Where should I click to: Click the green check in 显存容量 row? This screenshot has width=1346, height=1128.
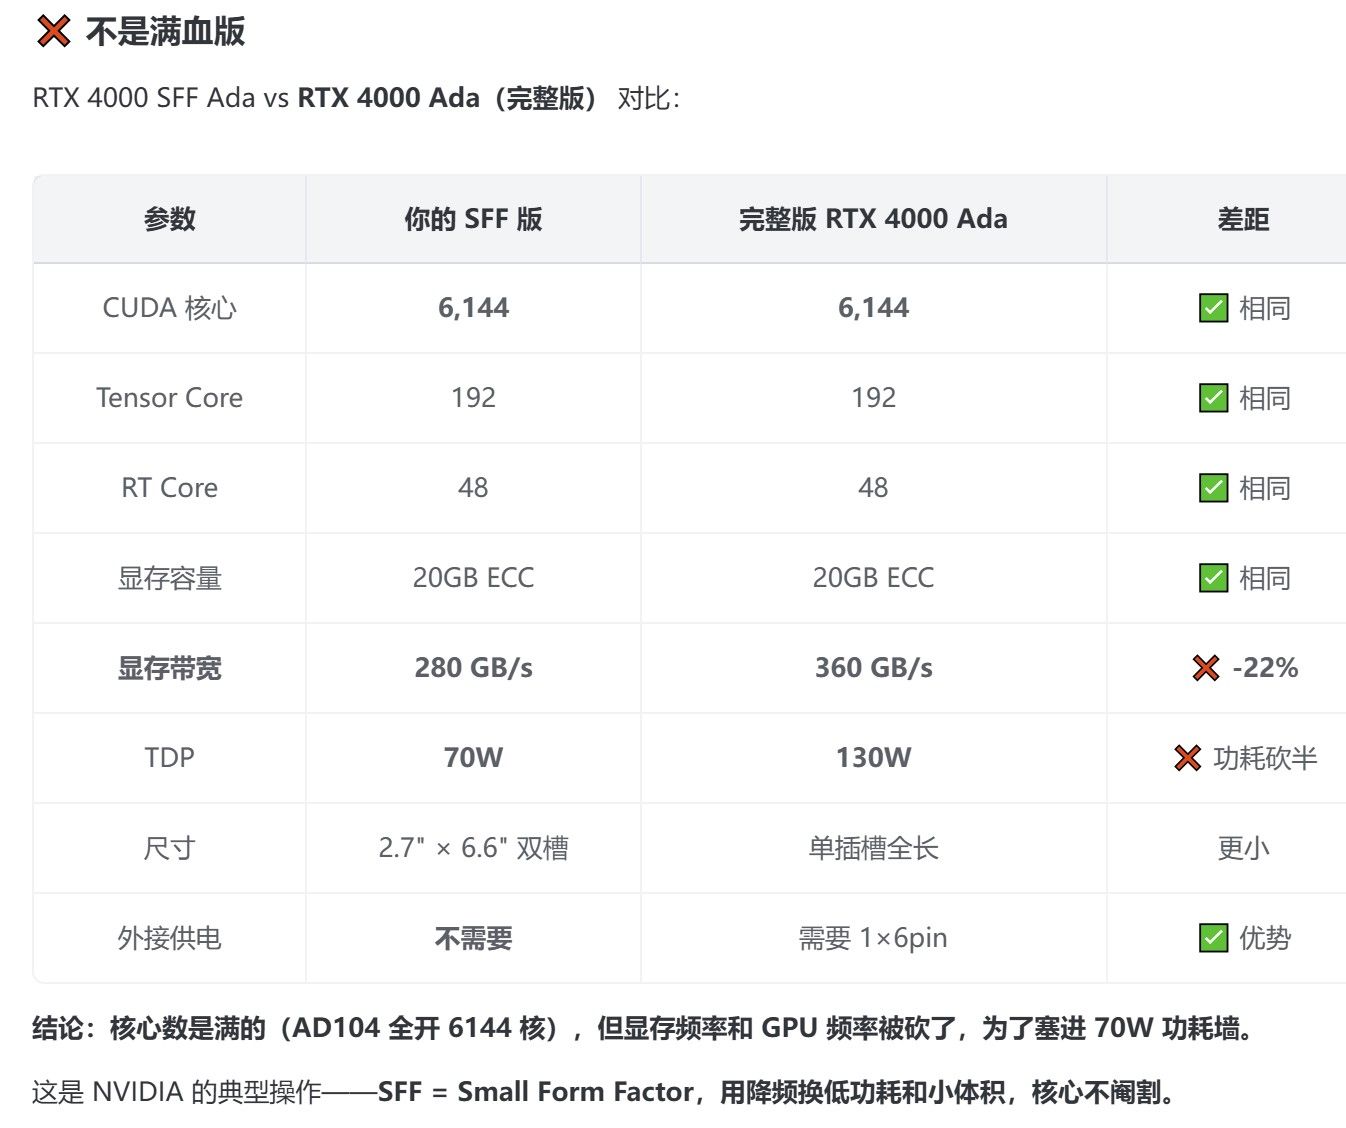coord(1213,578)
